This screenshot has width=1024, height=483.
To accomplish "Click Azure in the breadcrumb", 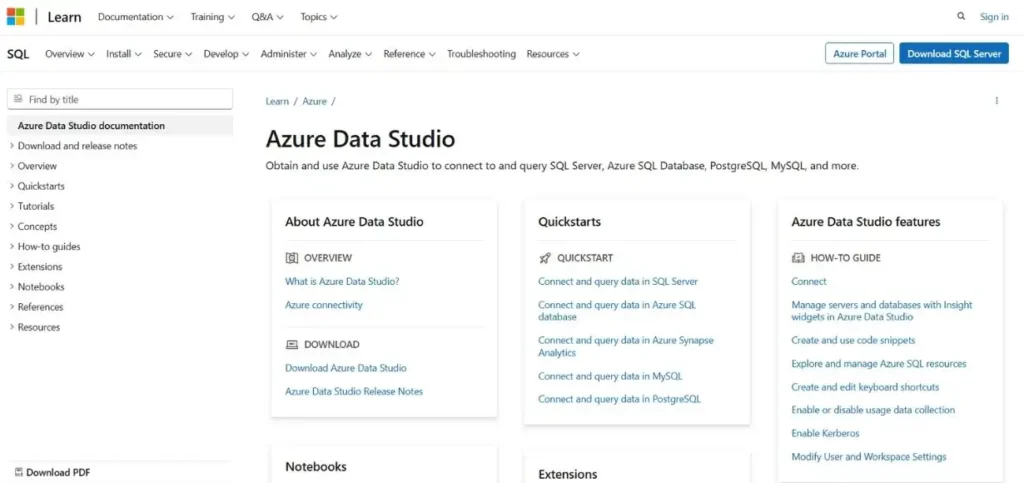I will tap(314, 101).
